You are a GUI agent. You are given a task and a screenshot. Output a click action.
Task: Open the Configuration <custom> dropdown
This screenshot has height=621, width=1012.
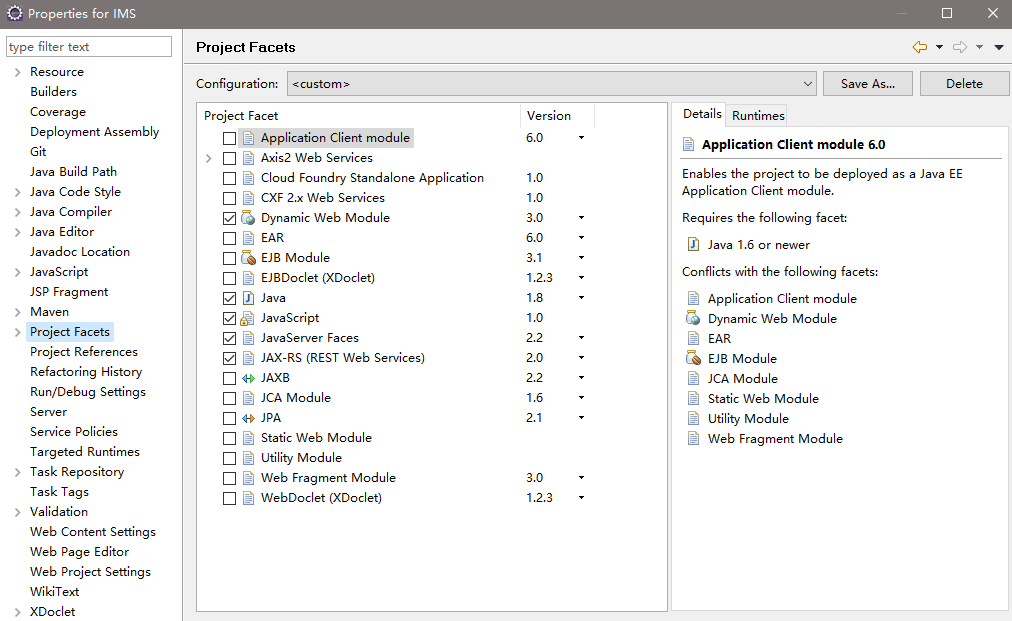click(x=552, y=84)
